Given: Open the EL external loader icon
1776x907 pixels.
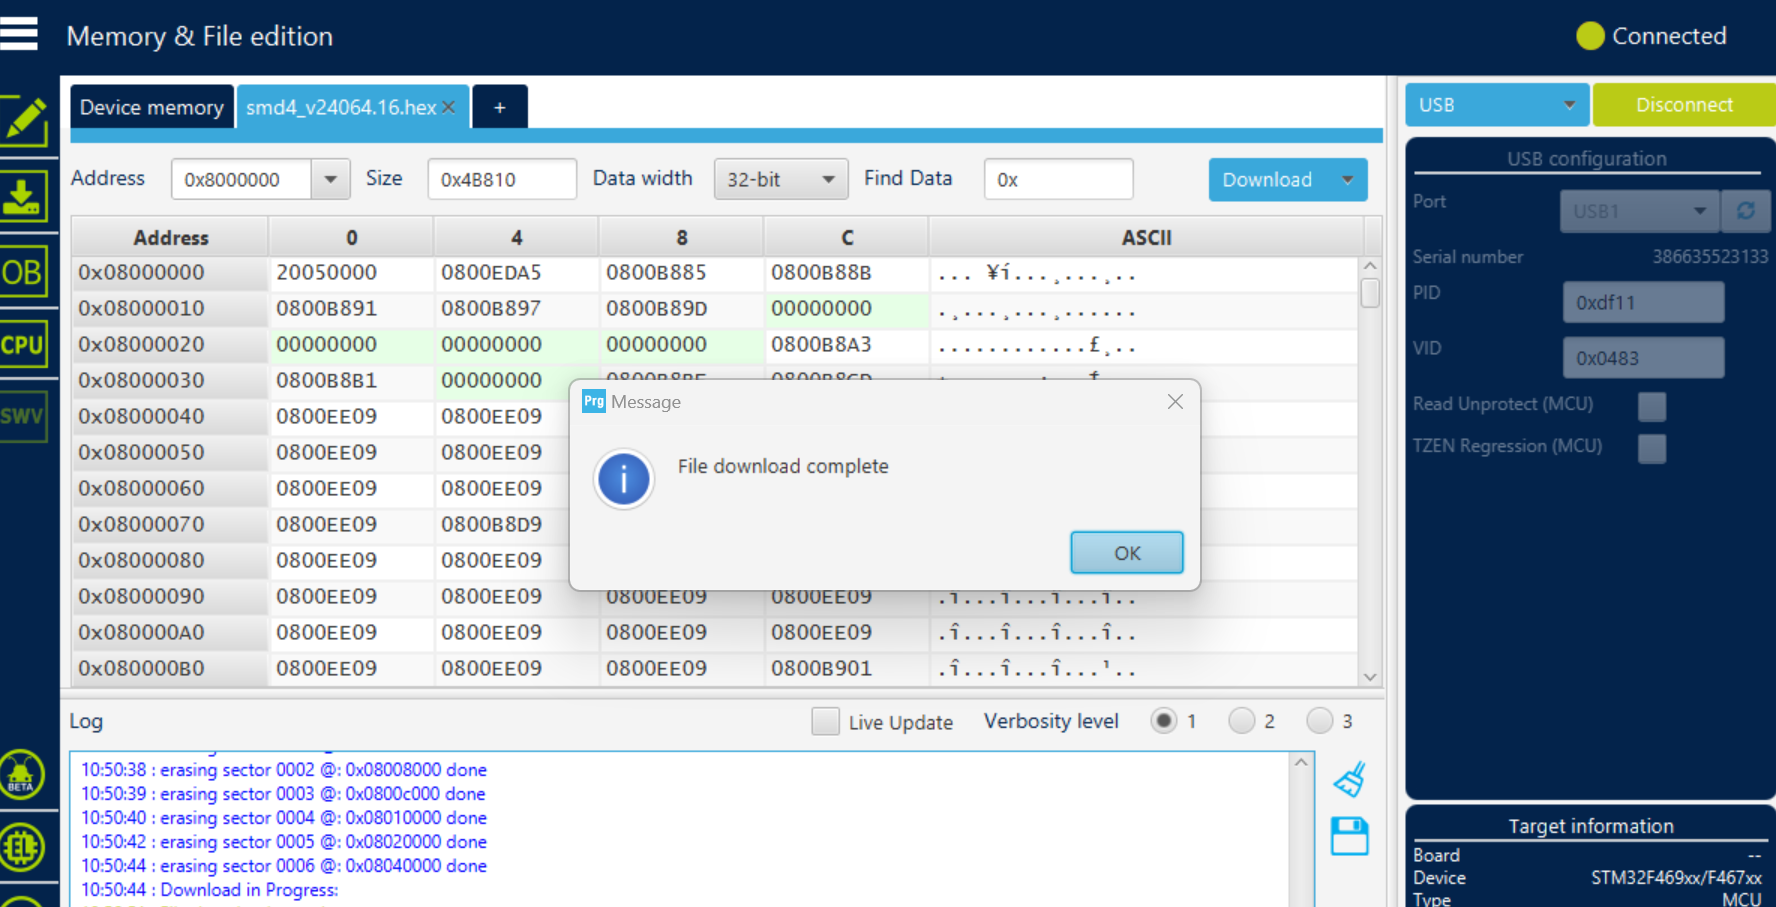Looking at the screenshot, I should (22, 848).
